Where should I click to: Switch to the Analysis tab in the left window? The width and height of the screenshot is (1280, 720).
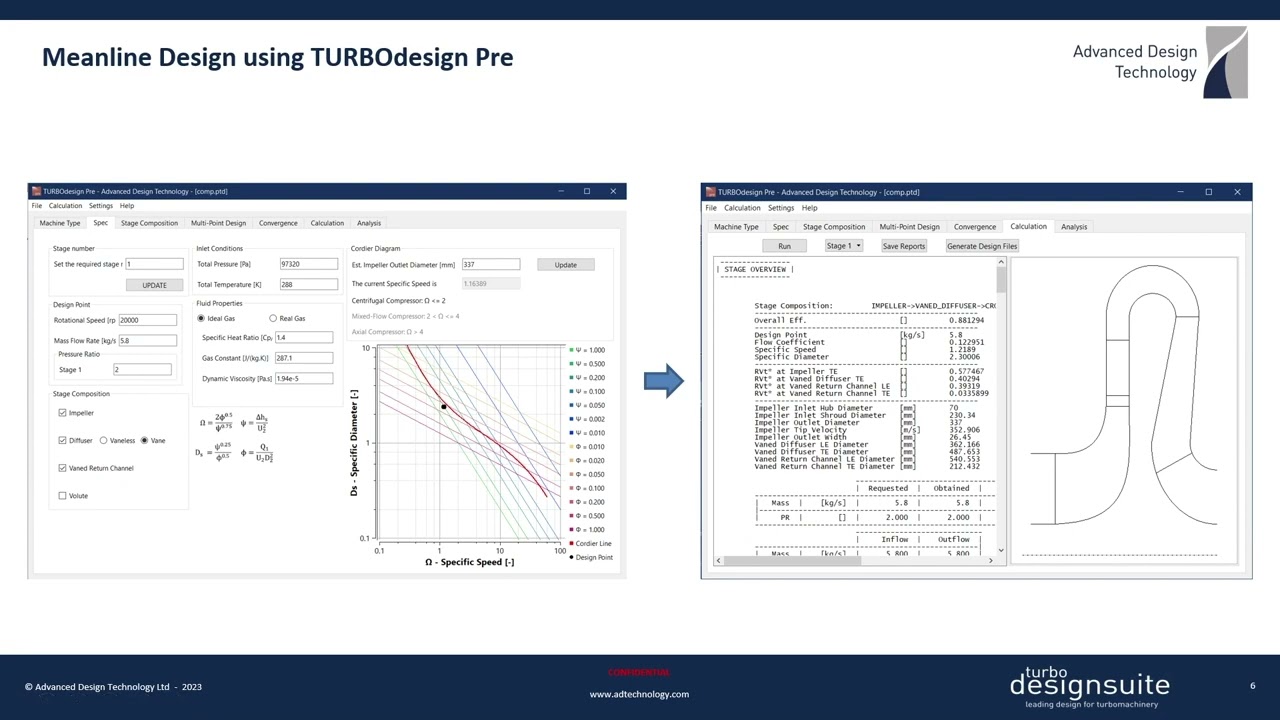coord(369,223)
